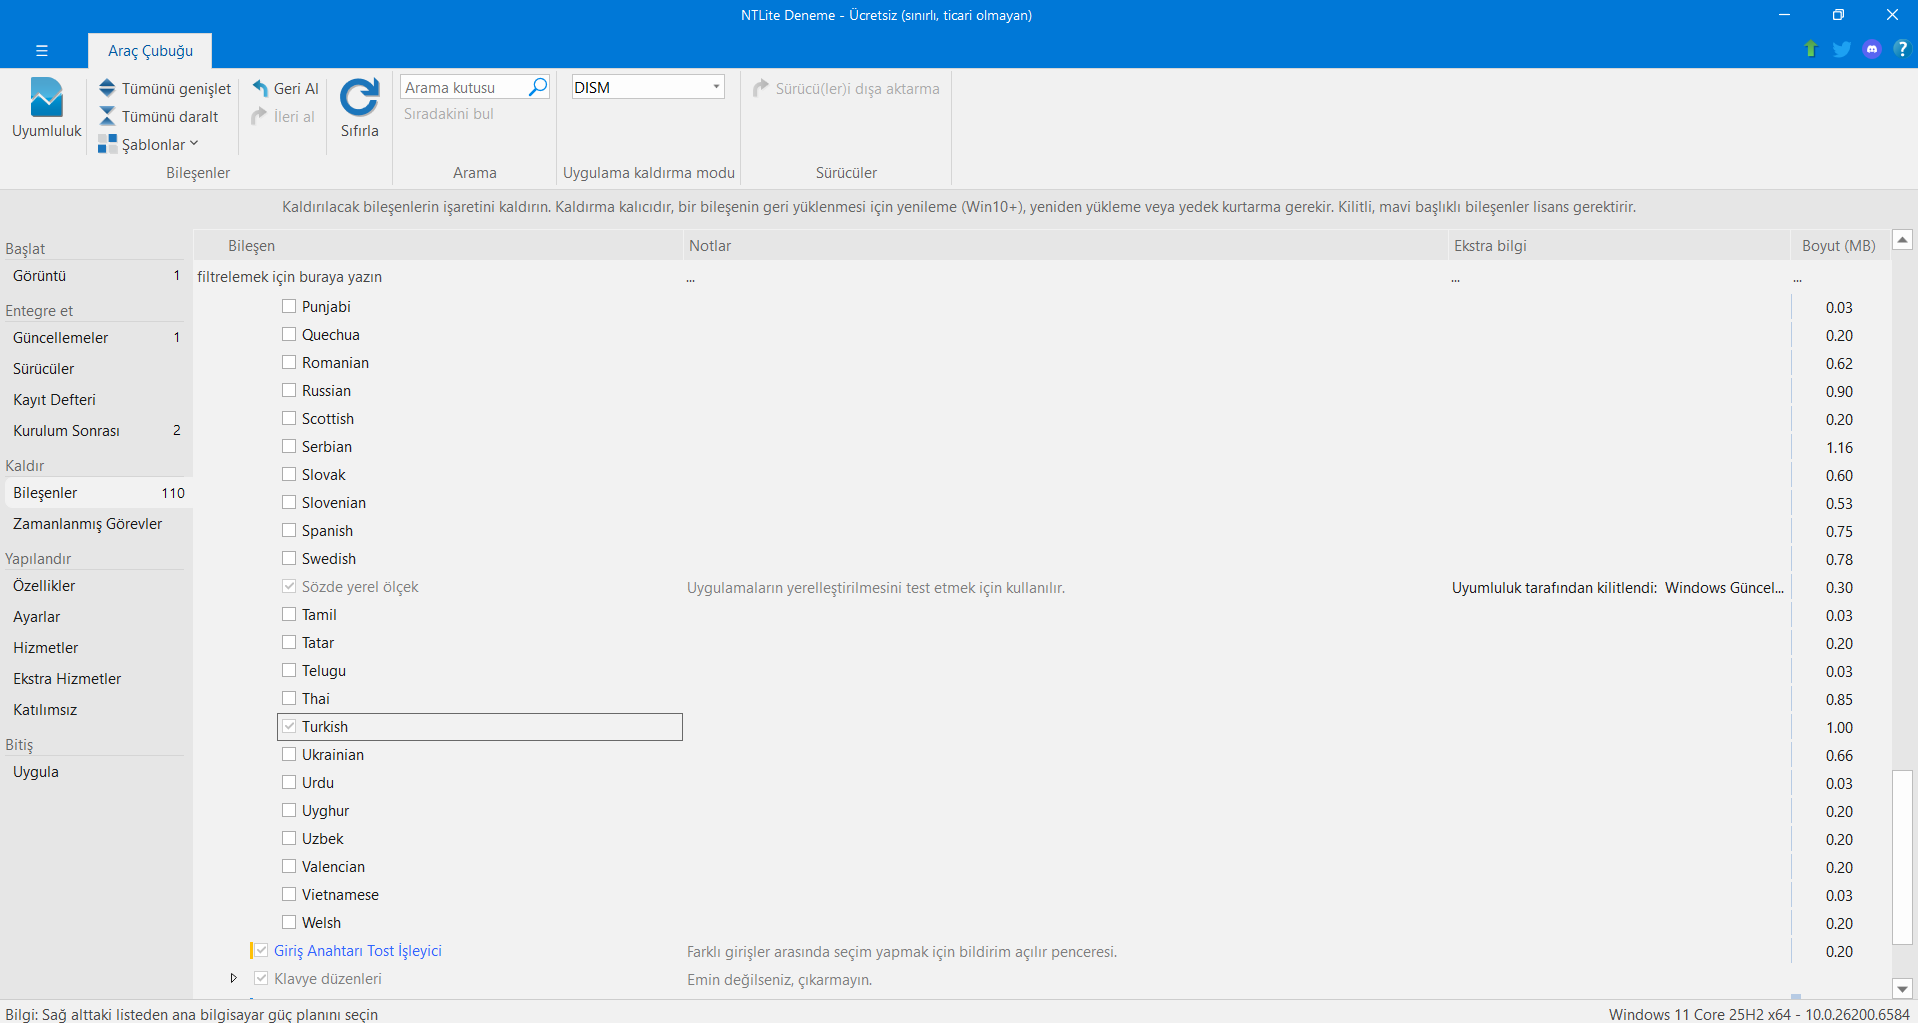Sort by the Boyut (MB) column header
Image resolution: width=1918 pixels, height=1023 pixels.
coord(1839,245)
